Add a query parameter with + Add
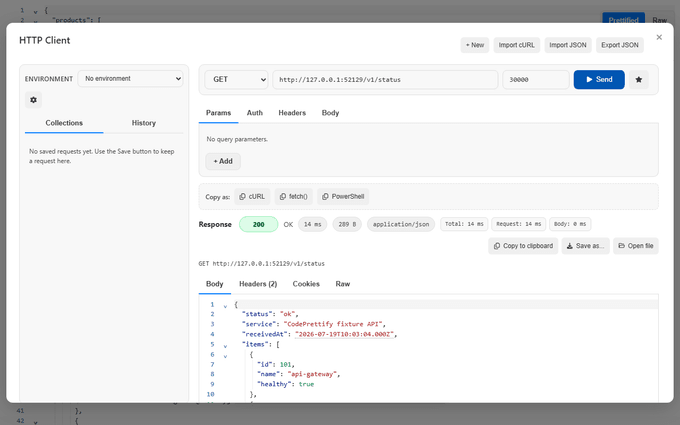680x425 pixels. 223,161
